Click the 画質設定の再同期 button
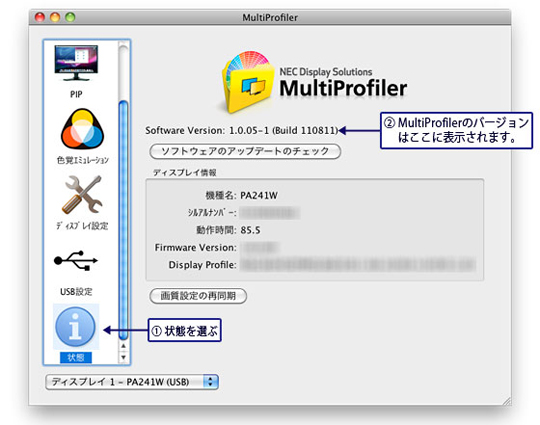 [198, 296]
